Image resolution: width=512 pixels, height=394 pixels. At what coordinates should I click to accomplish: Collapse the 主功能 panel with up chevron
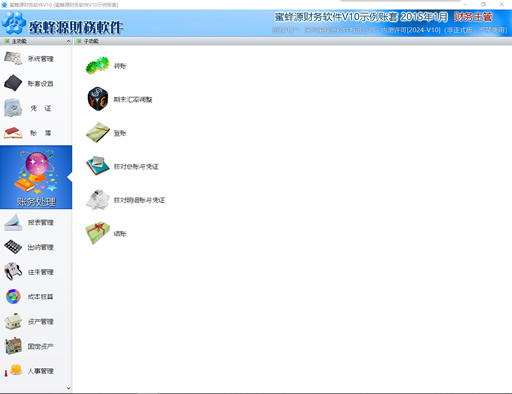(x=68, y=41)
